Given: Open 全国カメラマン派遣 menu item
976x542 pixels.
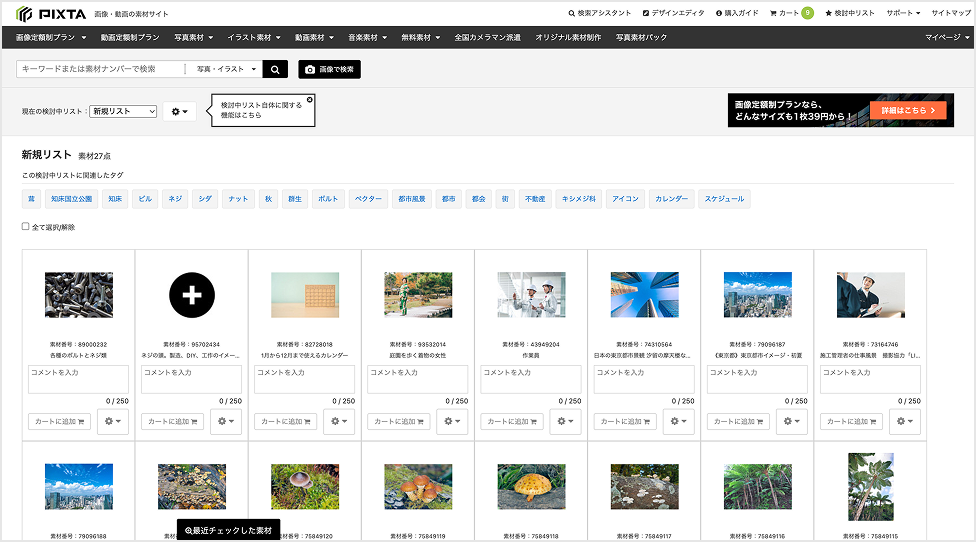Looking at the screenshot, I should 487,37.
